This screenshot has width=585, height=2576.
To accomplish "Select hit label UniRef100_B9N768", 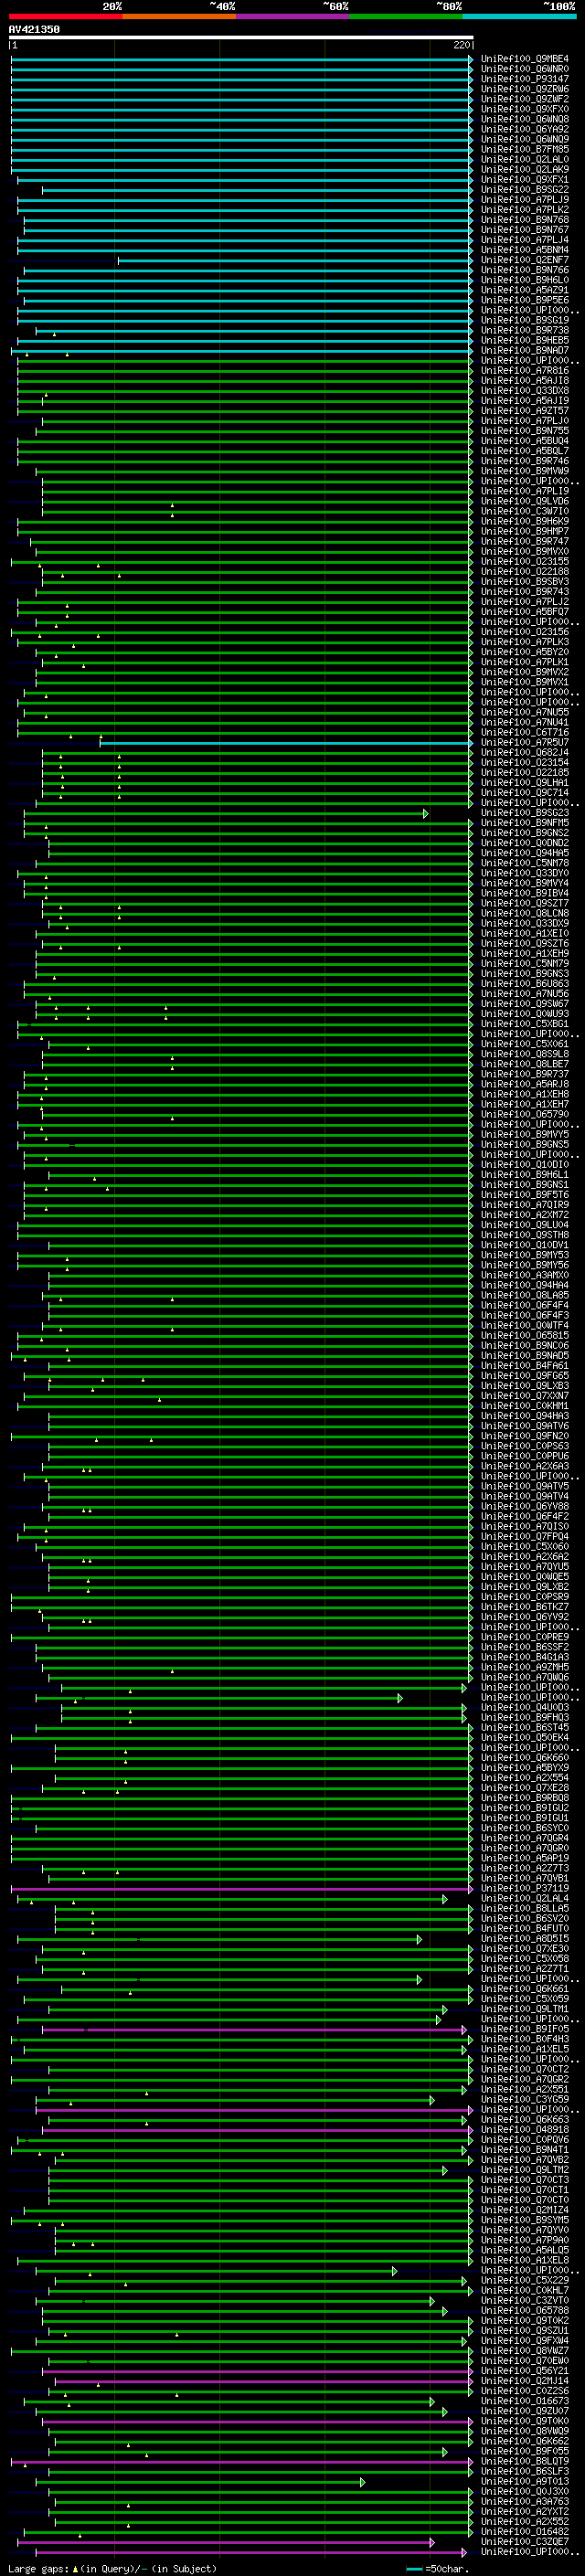I will pos(525,220).
